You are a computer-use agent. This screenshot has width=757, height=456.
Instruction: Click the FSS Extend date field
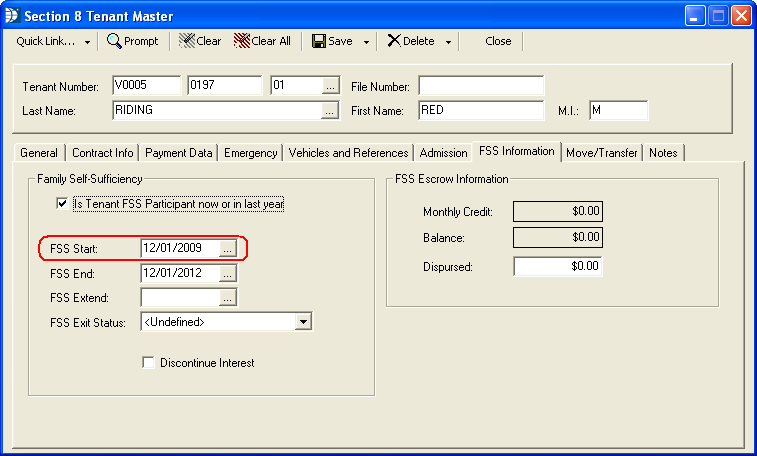coord(180,297)
